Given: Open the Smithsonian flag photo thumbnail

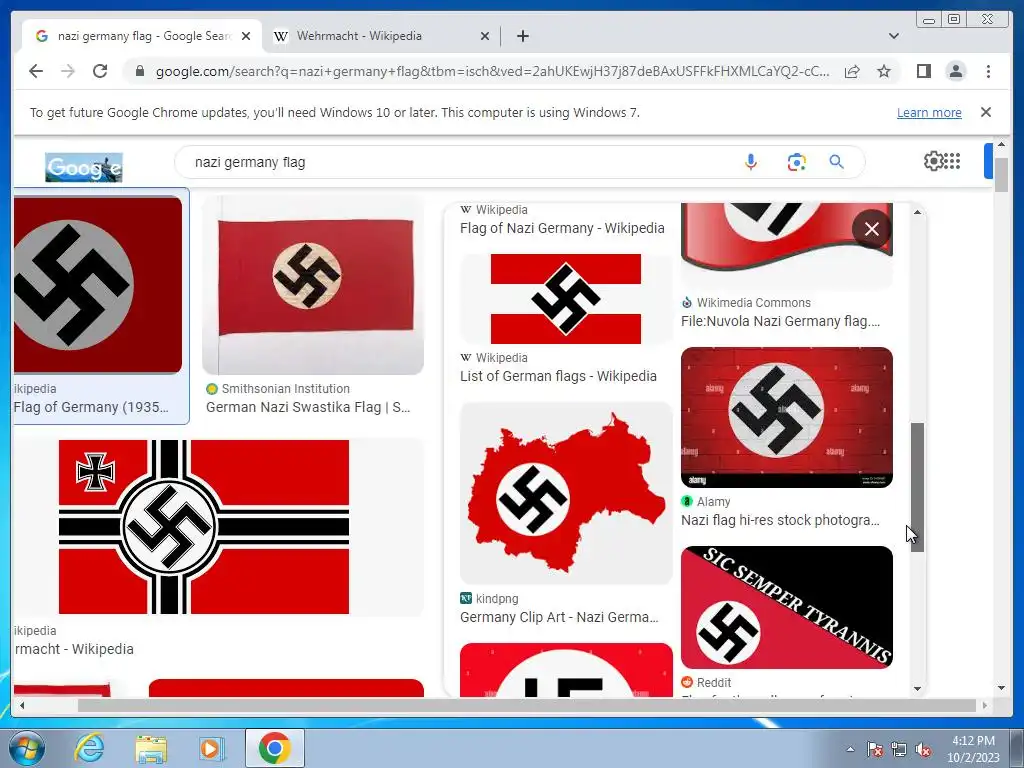Looking at the screenshot, I should 313,285.
